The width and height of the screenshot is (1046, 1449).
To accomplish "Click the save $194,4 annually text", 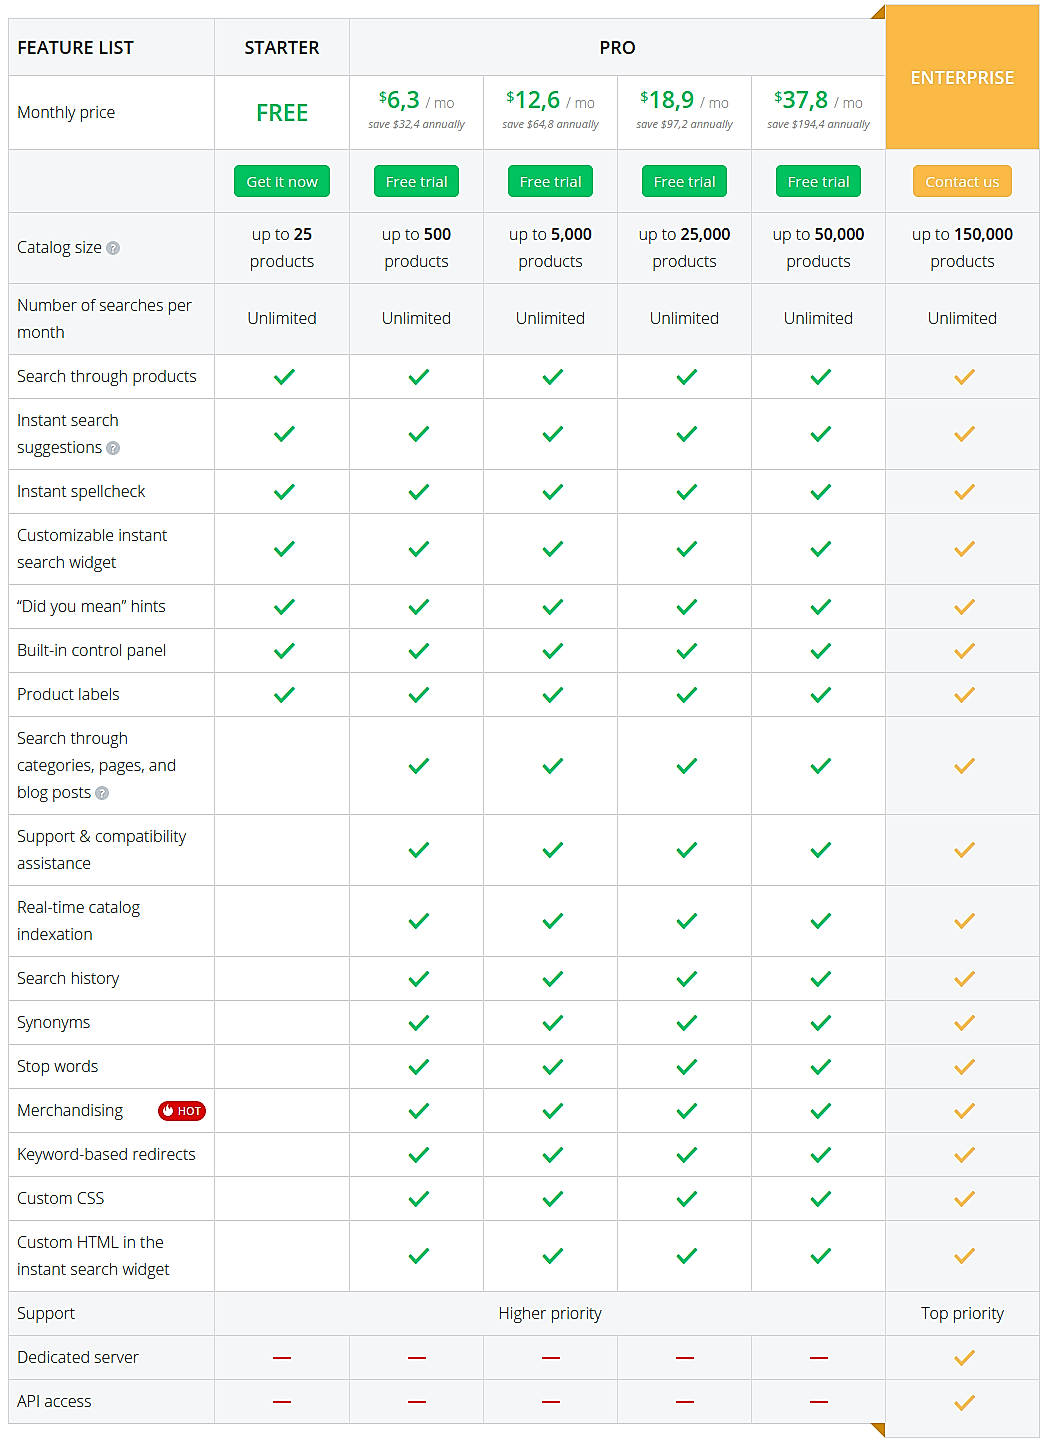I will [x=818, y=125].
